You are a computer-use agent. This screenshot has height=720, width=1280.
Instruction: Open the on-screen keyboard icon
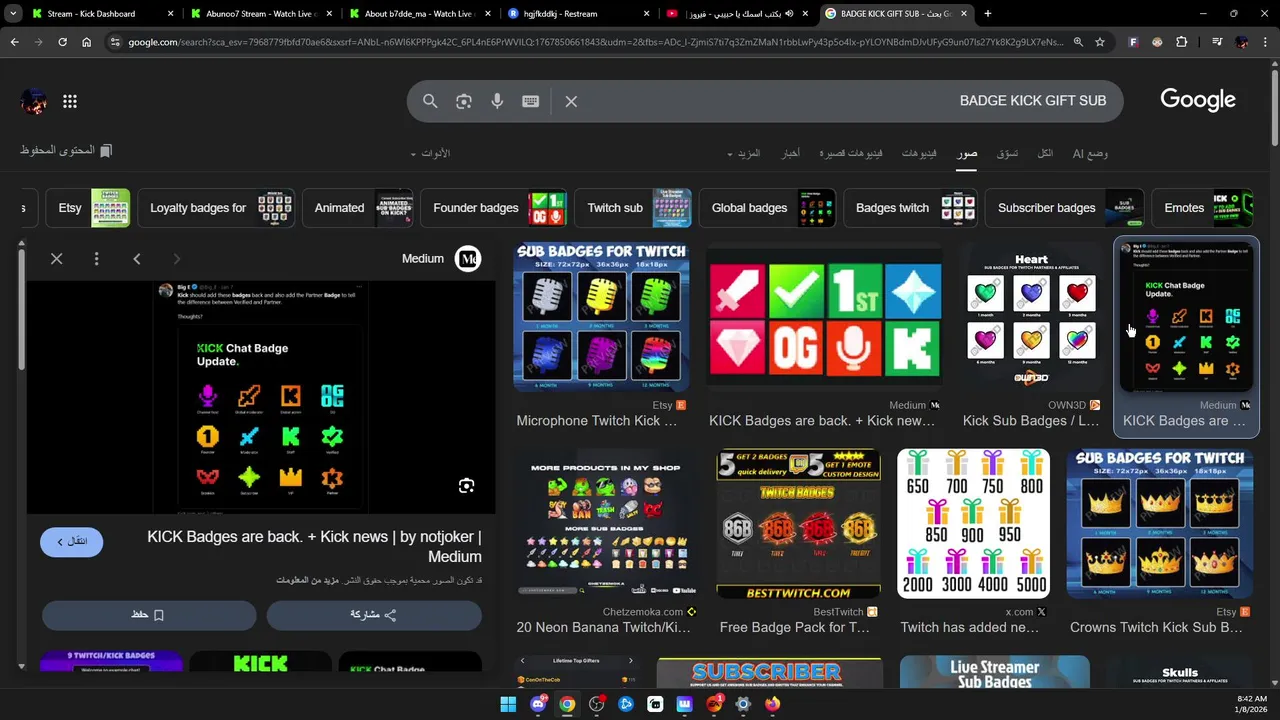(x=531, y=101)
